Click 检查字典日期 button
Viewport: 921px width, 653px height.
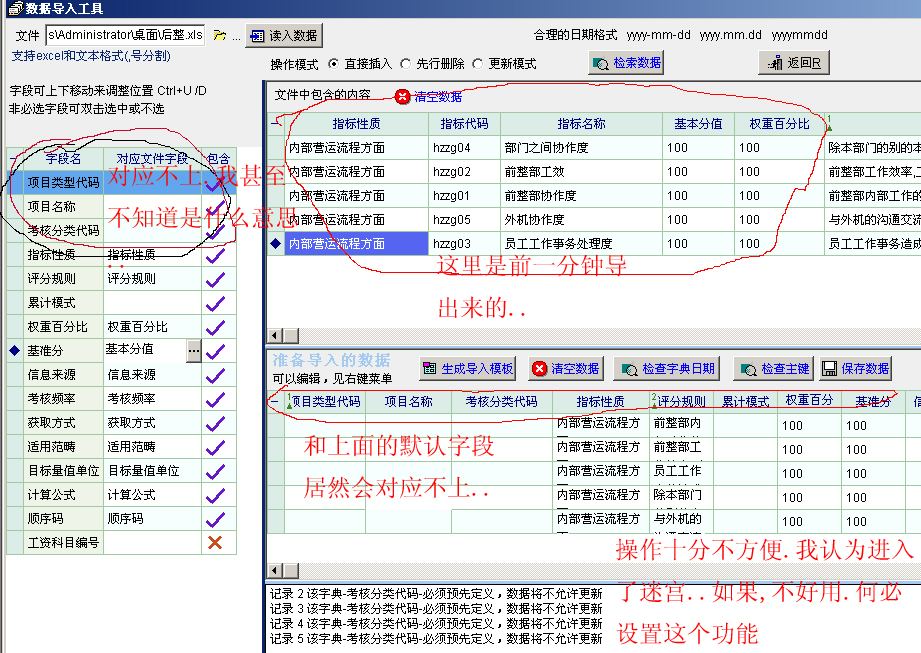click(x=667, y=368)
